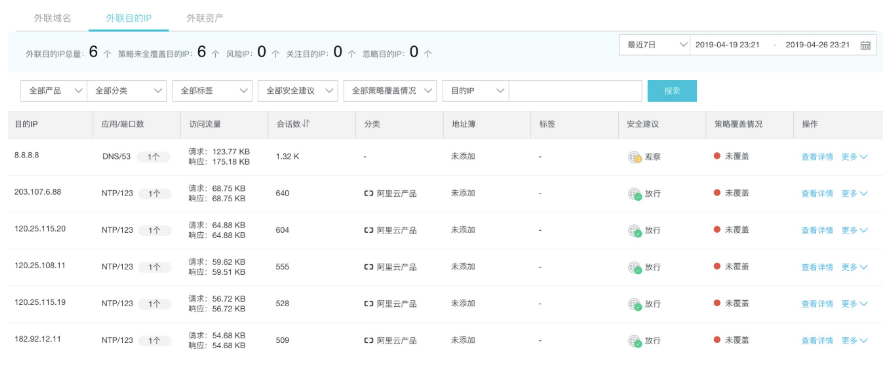The width and height of the screenshot is (890, 374).
Task: Click the calendar icon in date range
Action: pos(865,45)
